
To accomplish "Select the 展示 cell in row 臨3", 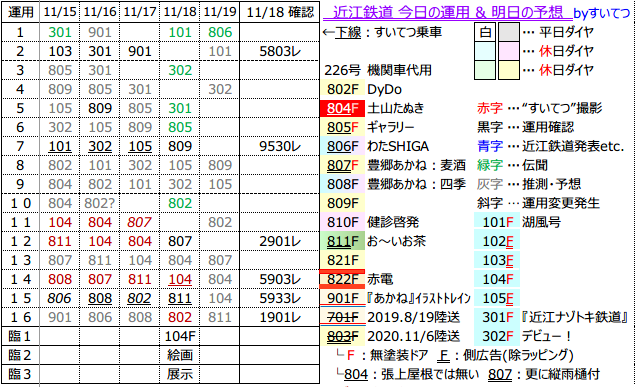I will coord(180,374).
